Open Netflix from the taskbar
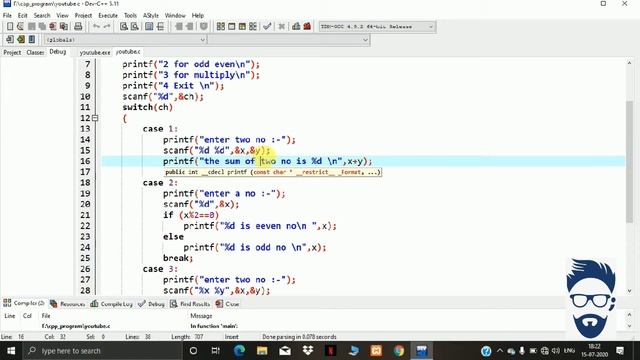 (331, 351)
